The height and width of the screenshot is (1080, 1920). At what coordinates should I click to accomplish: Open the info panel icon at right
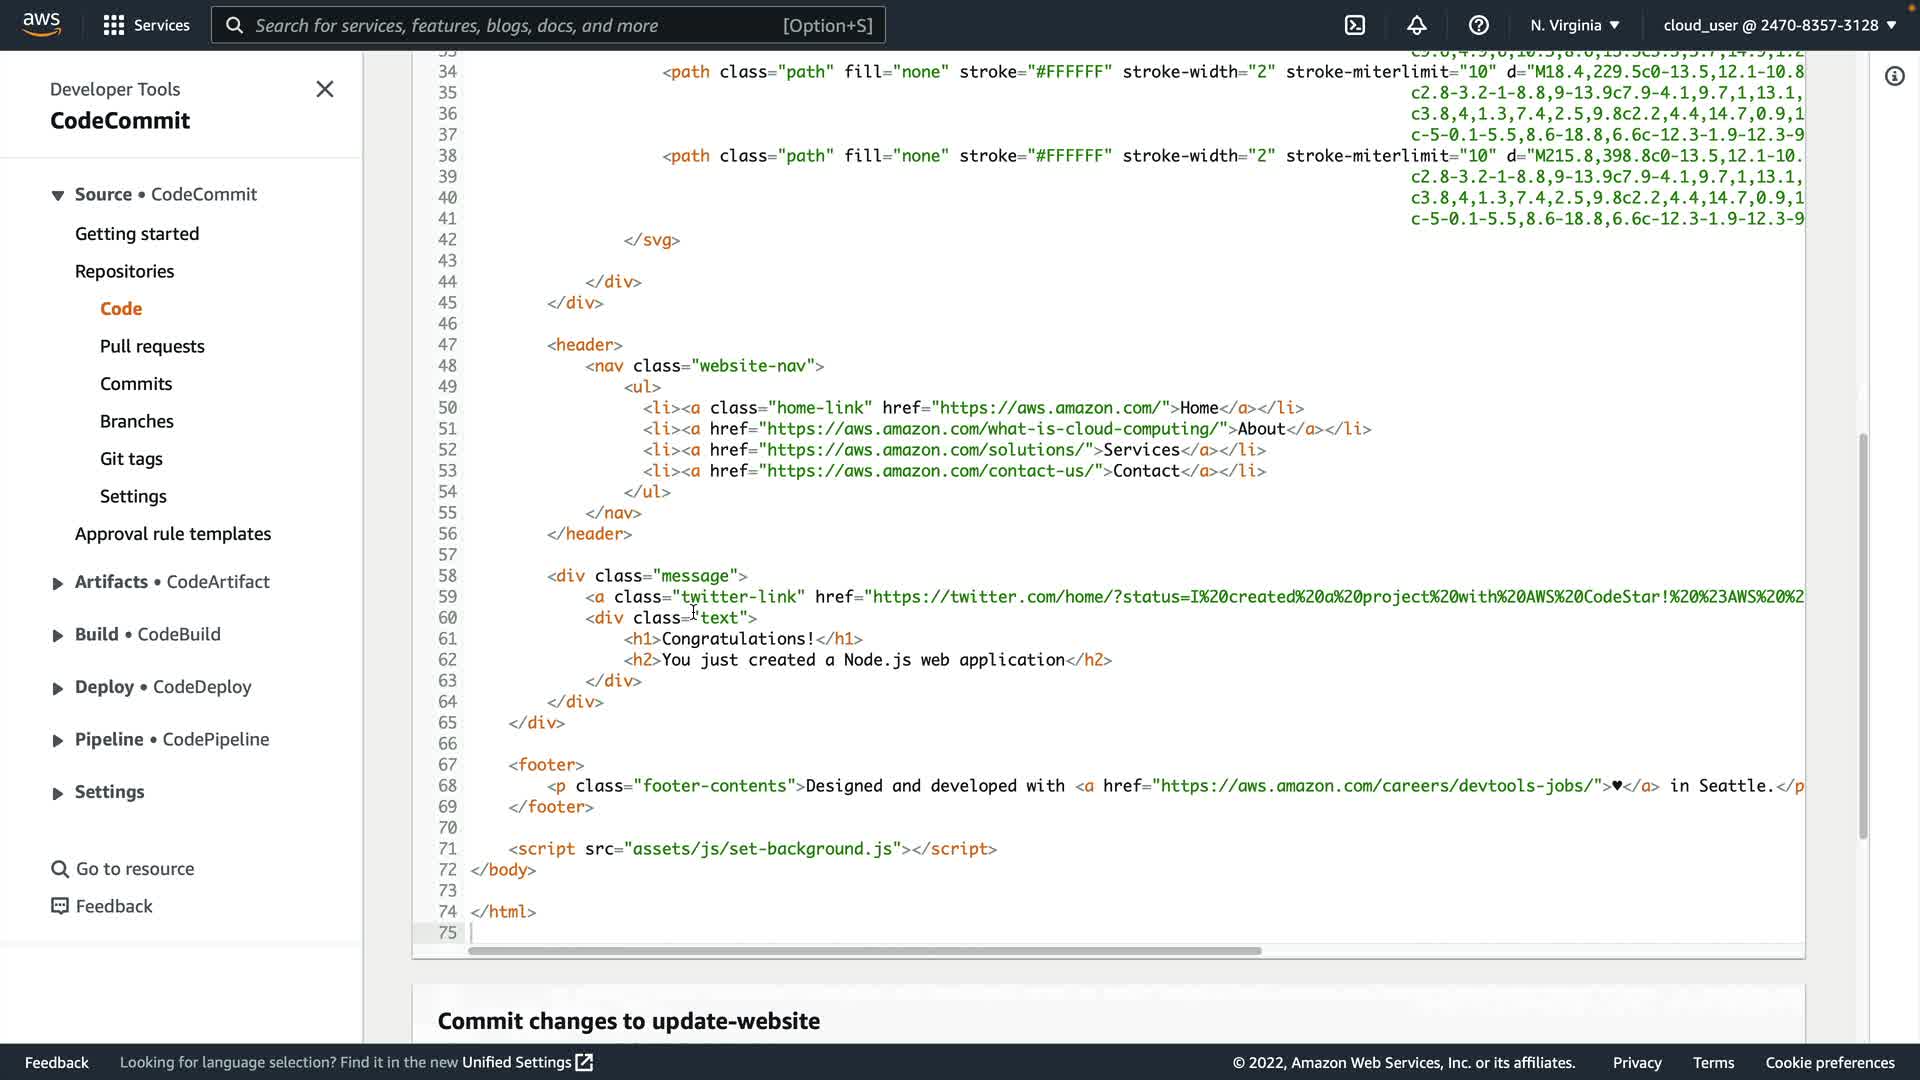point(1894,76)
